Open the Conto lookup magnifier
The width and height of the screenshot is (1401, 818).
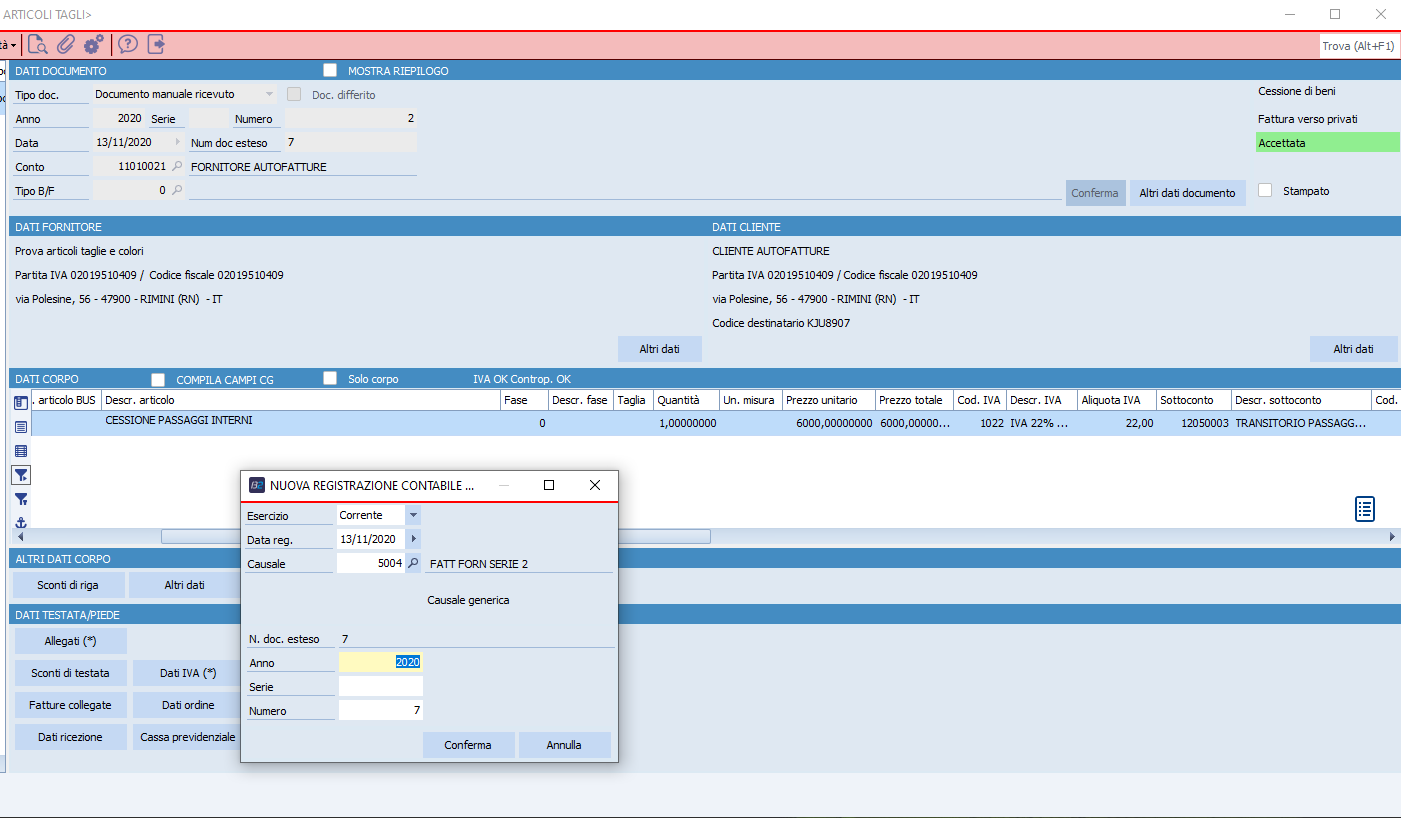click(177, 167)
